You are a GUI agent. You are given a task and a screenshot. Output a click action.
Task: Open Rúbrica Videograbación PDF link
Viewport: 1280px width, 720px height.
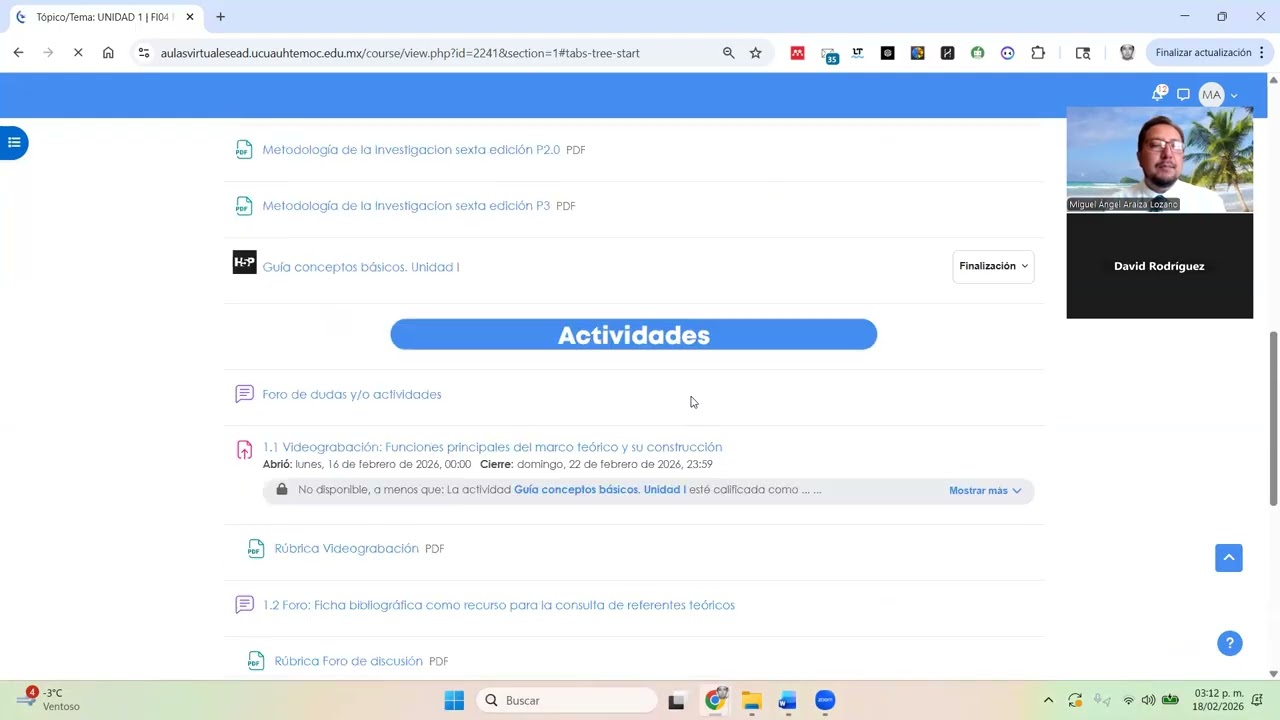(x=347, y=548)
